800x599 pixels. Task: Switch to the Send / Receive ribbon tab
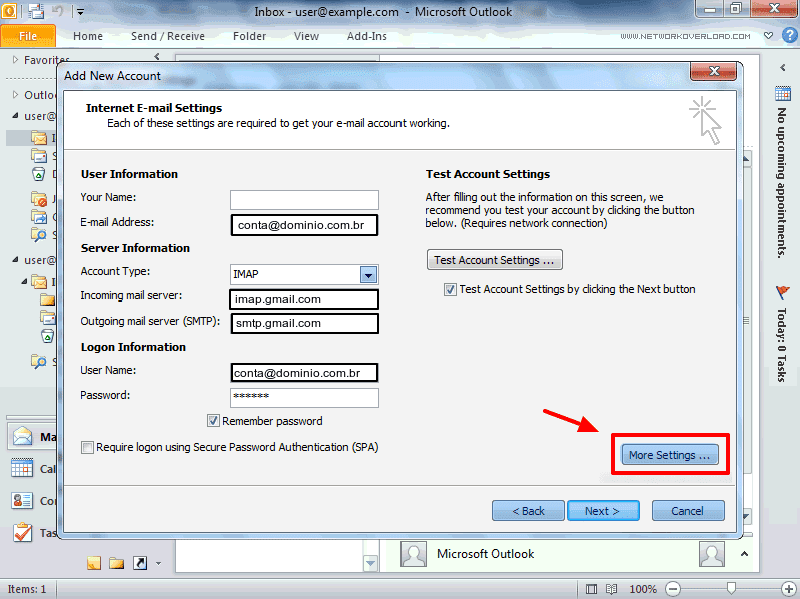pos(167,36)
